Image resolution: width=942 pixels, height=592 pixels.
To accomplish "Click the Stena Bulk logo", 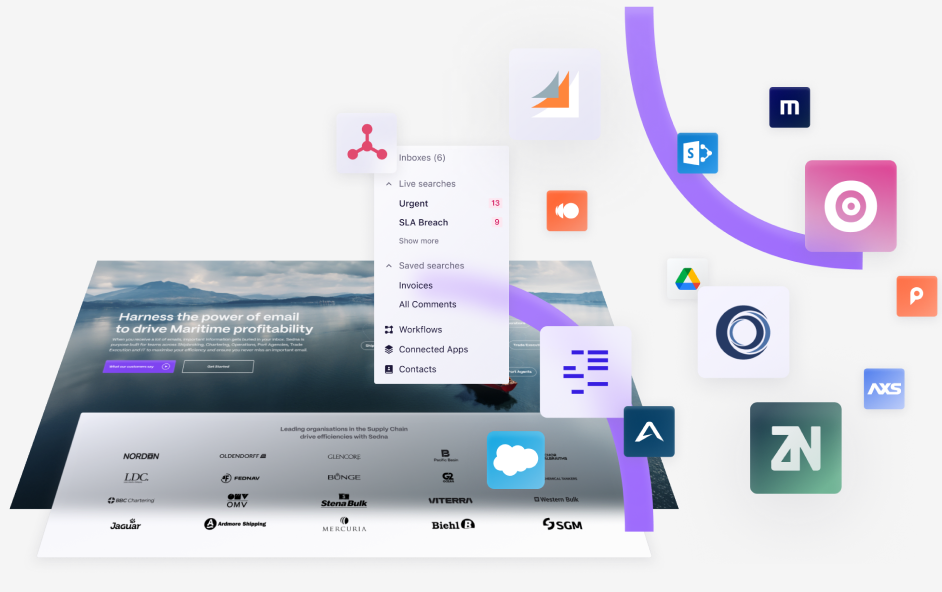I will [x=344, y=501].
